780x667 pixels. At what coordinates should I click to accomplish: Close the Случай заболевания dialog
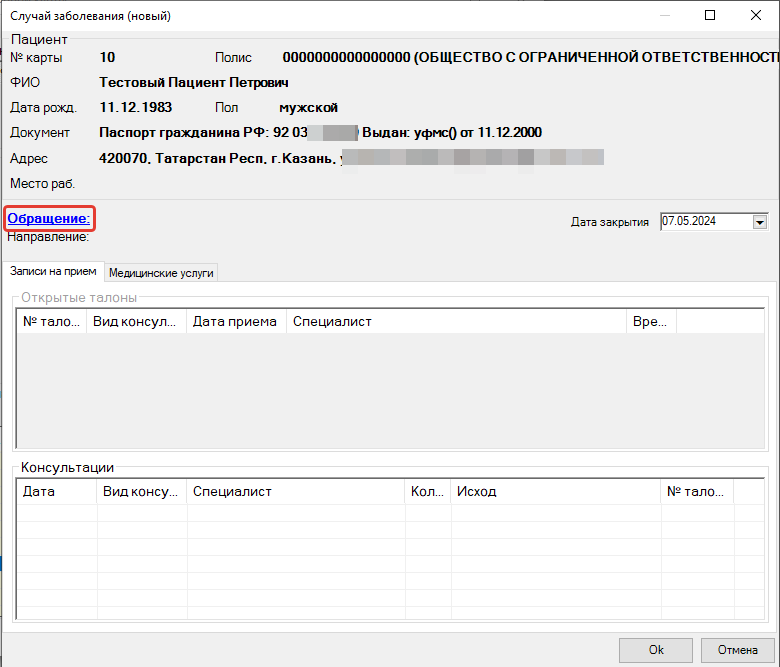[756, 15]
